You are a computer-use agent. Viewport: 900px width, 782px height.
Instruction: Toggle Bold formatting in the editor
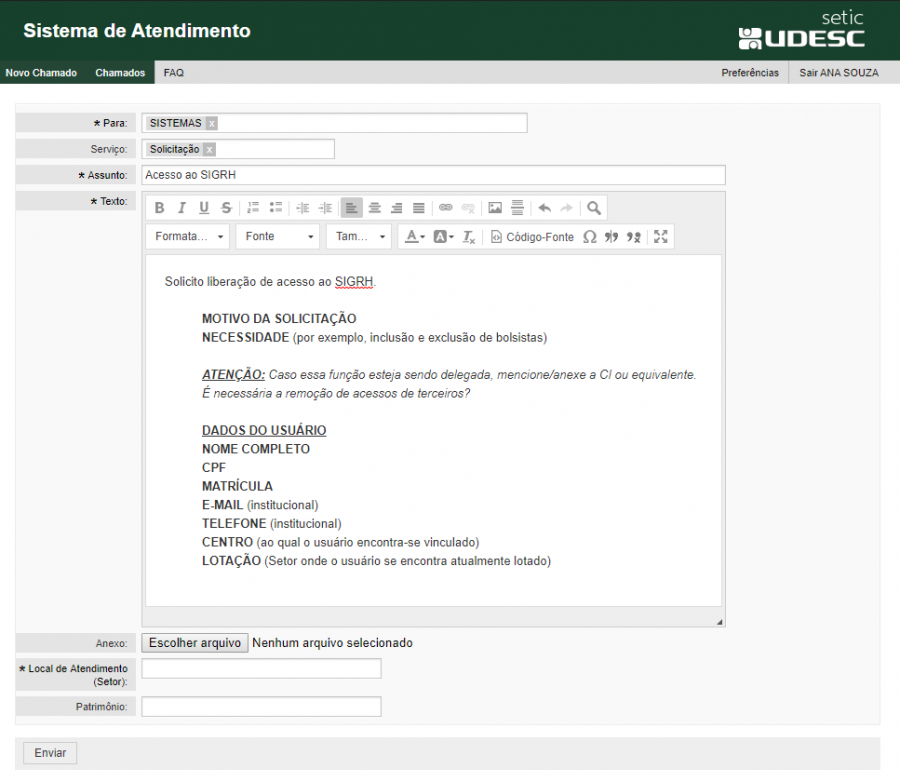pyautogui.click(x=160, y=208)
